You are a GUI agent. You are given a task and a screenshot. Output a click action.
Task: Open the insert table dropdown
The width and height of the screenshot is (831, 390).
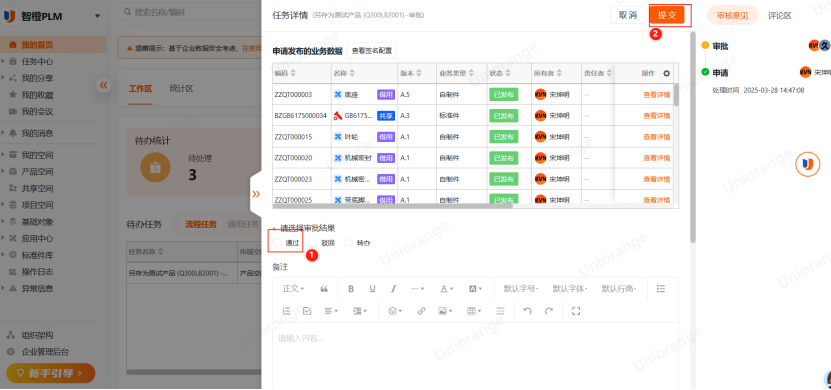473,311
